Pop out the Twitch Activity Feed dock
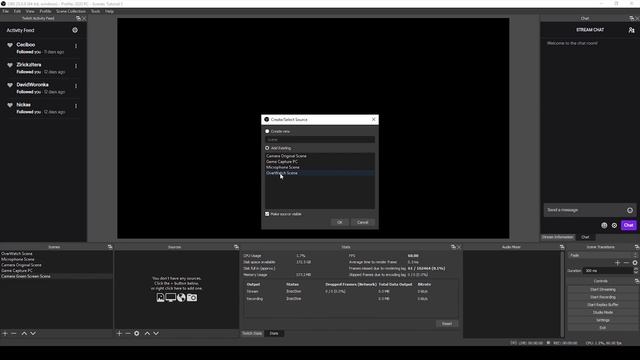 [78, 18]
